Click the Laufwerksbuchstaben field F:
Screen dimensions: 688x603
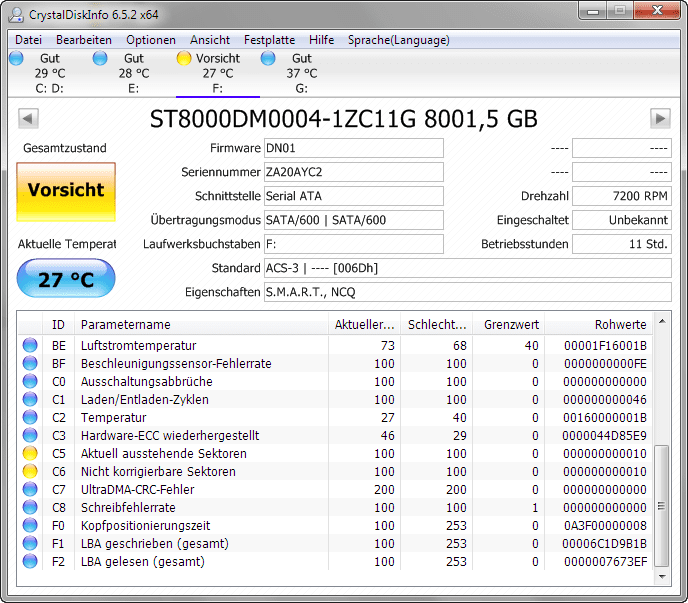(x=354, y=244)
